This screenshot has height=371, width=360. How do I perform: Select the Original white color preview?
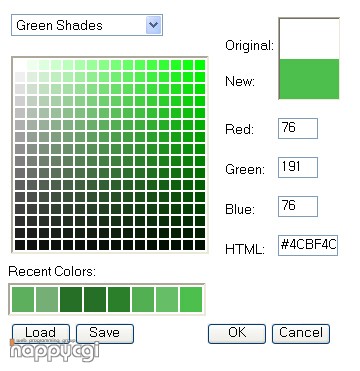[x=309, y=39]
